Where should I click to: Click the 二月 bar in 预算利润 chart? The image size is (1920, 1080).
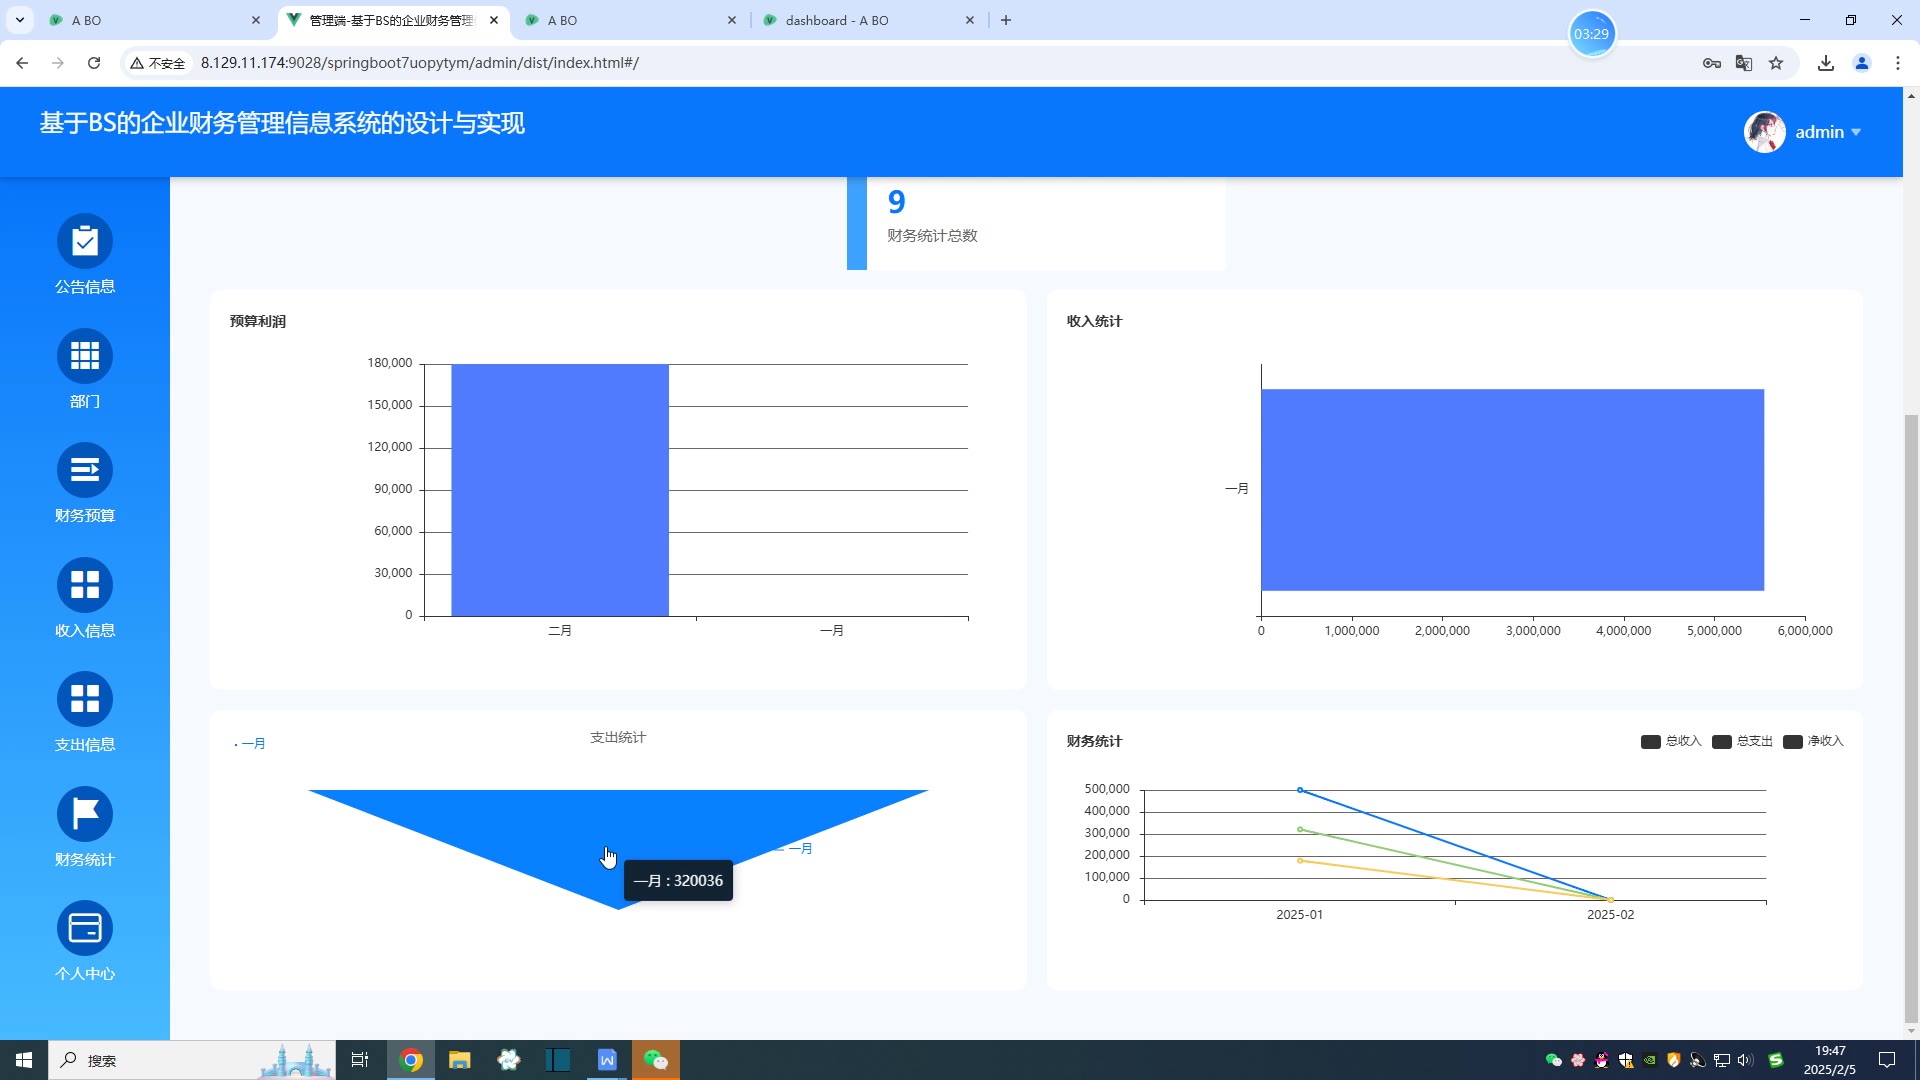click(559, 490)
